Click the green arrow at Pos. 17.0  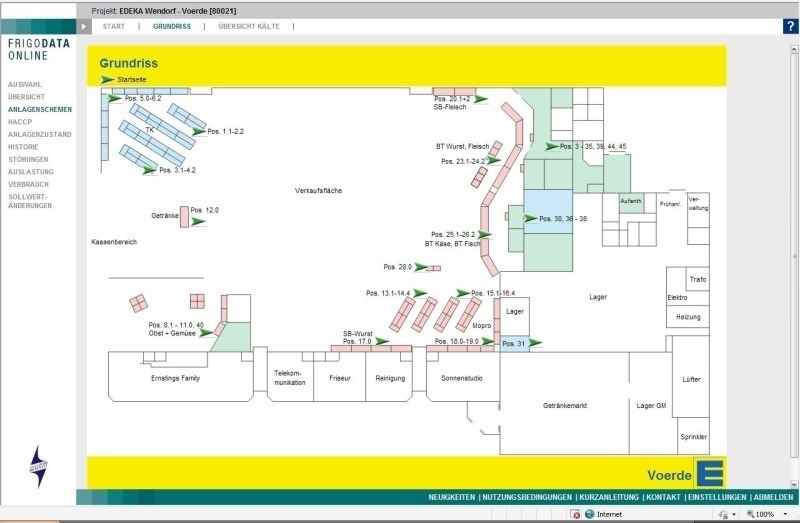pos(382,341)
